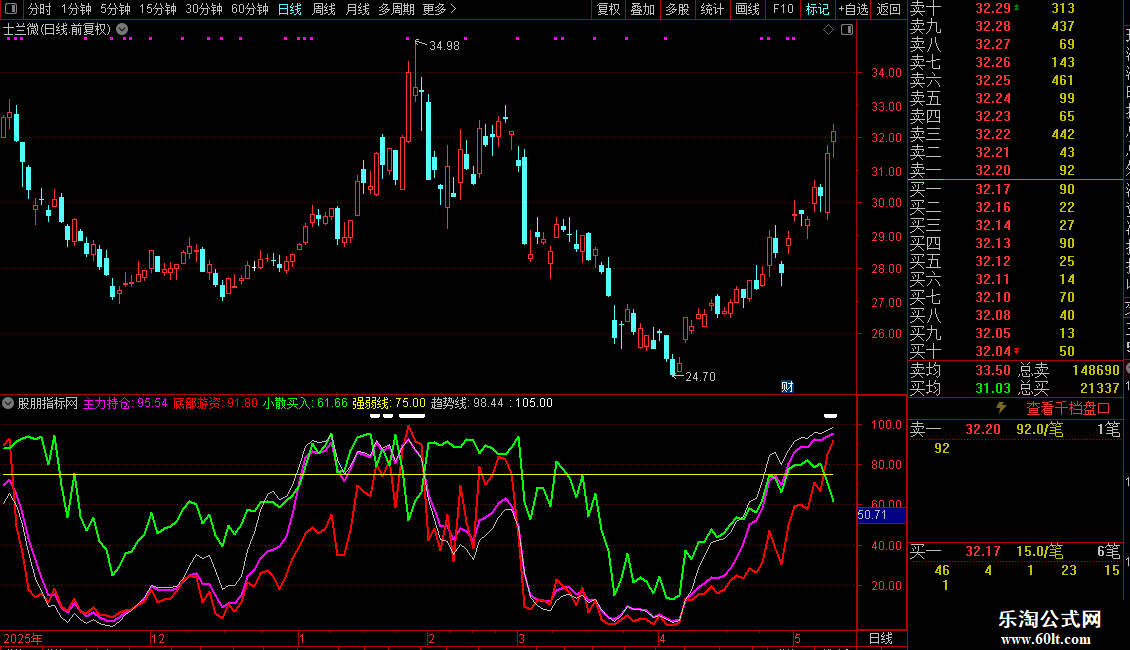
Task: Click the 底部游资: 91.80 indicator label
Action: [215, 403]
